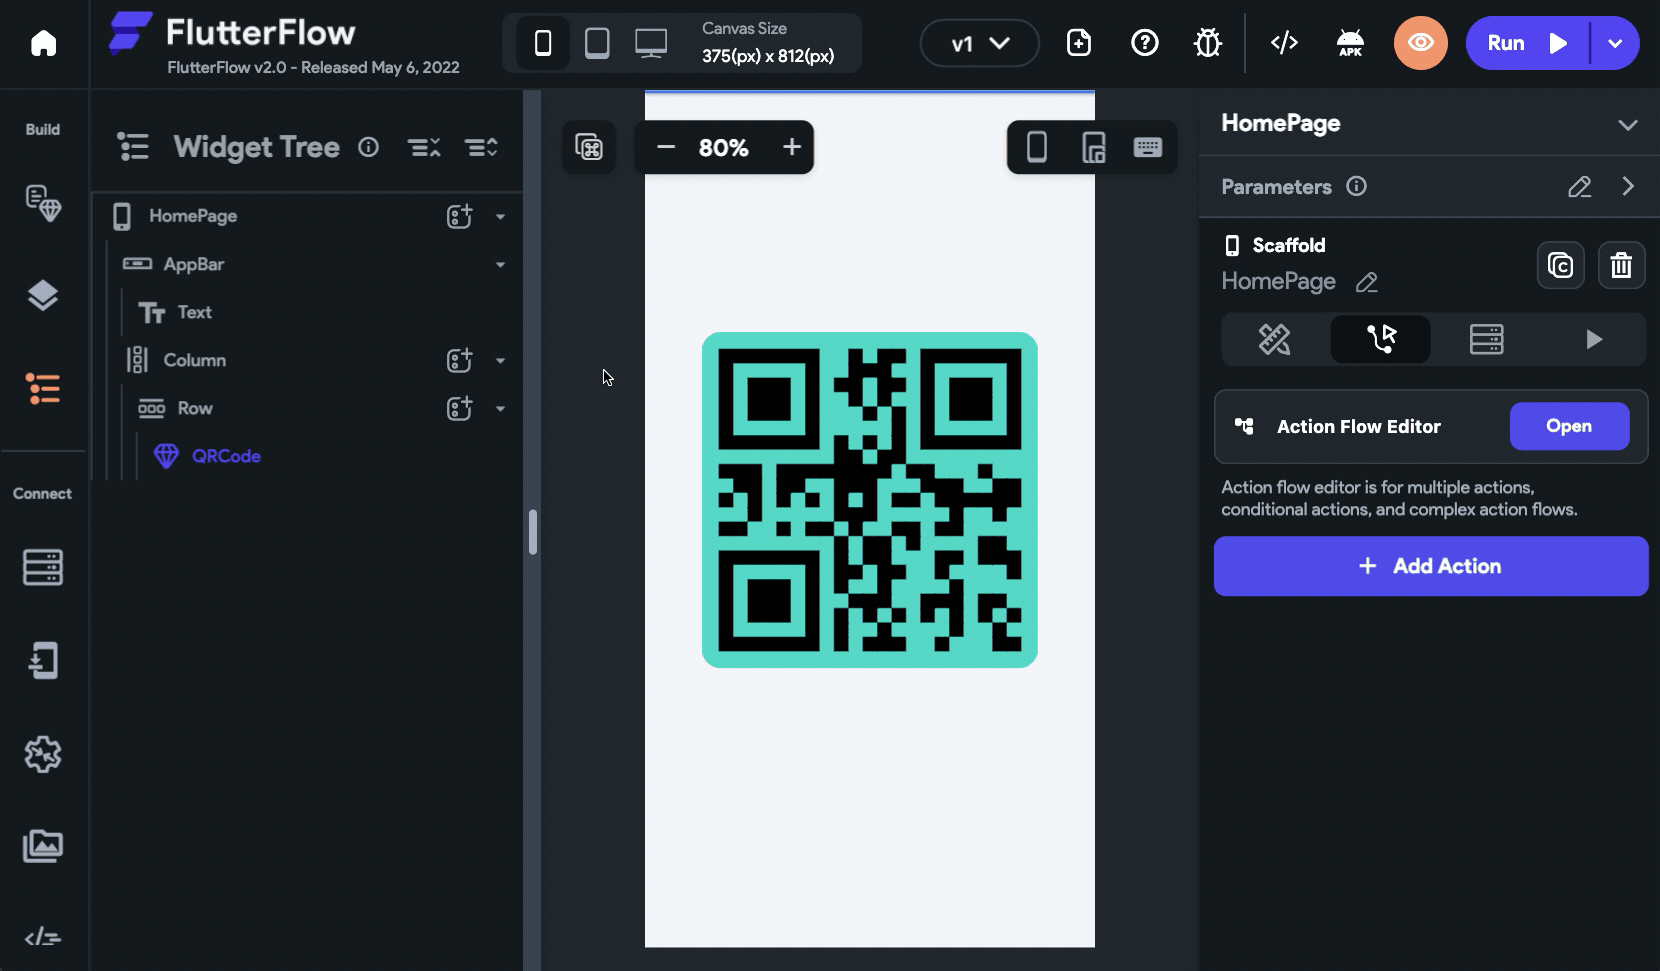
Task: Expand the Run button dropdown arrow
Action: [x=1614, y=43]
